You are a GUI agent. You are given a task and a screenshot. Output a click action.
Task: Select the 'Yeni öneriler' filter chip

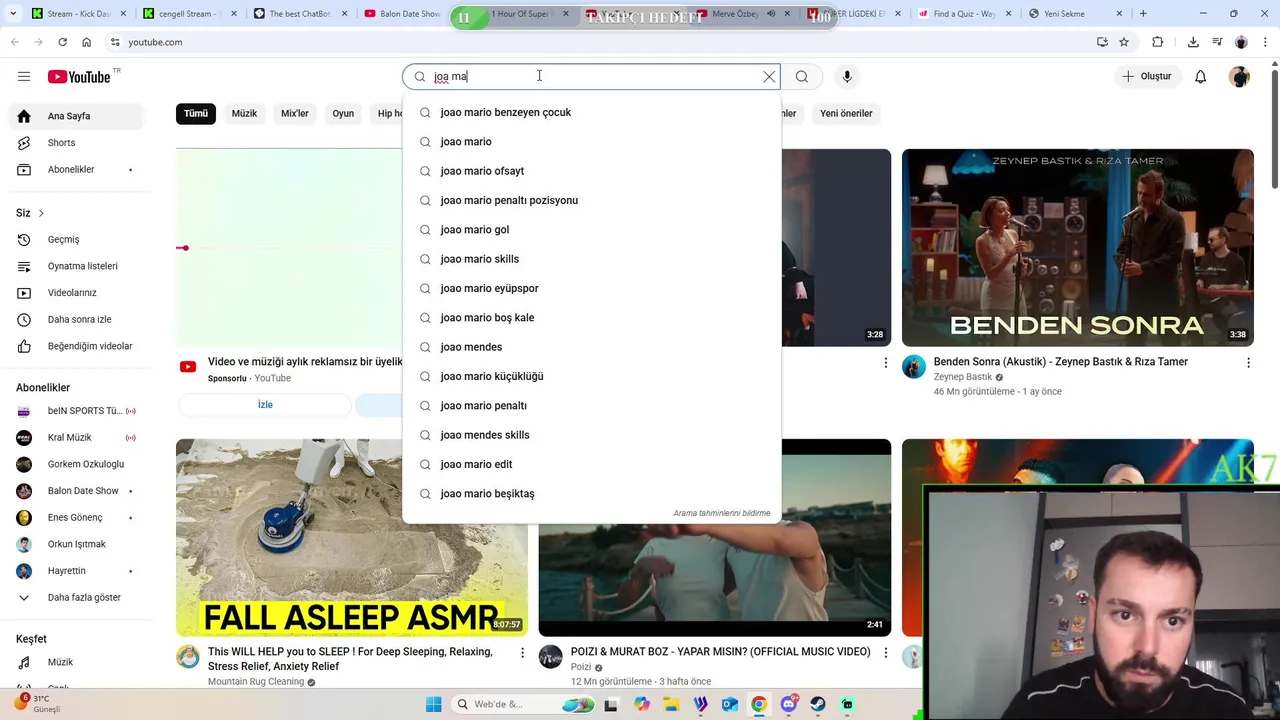(846, 113)
